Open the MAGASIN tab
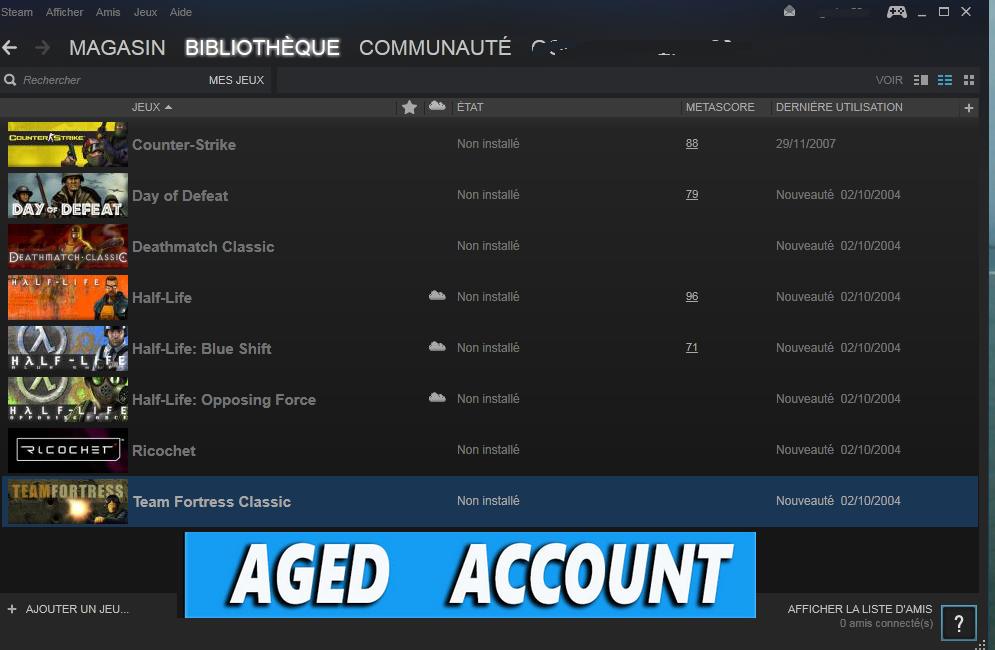Viewport: 995px width, 650px height. pos(117,48)
